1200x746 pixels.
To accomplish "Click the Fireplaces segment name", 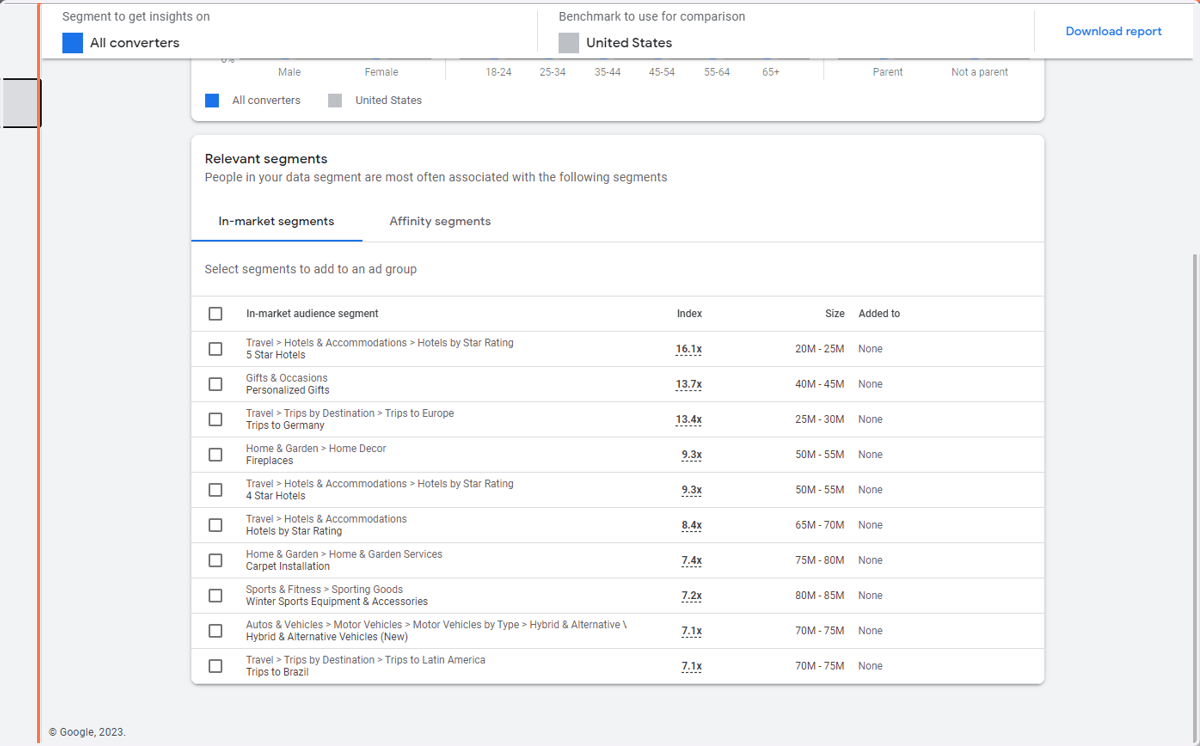I will 270,461.
